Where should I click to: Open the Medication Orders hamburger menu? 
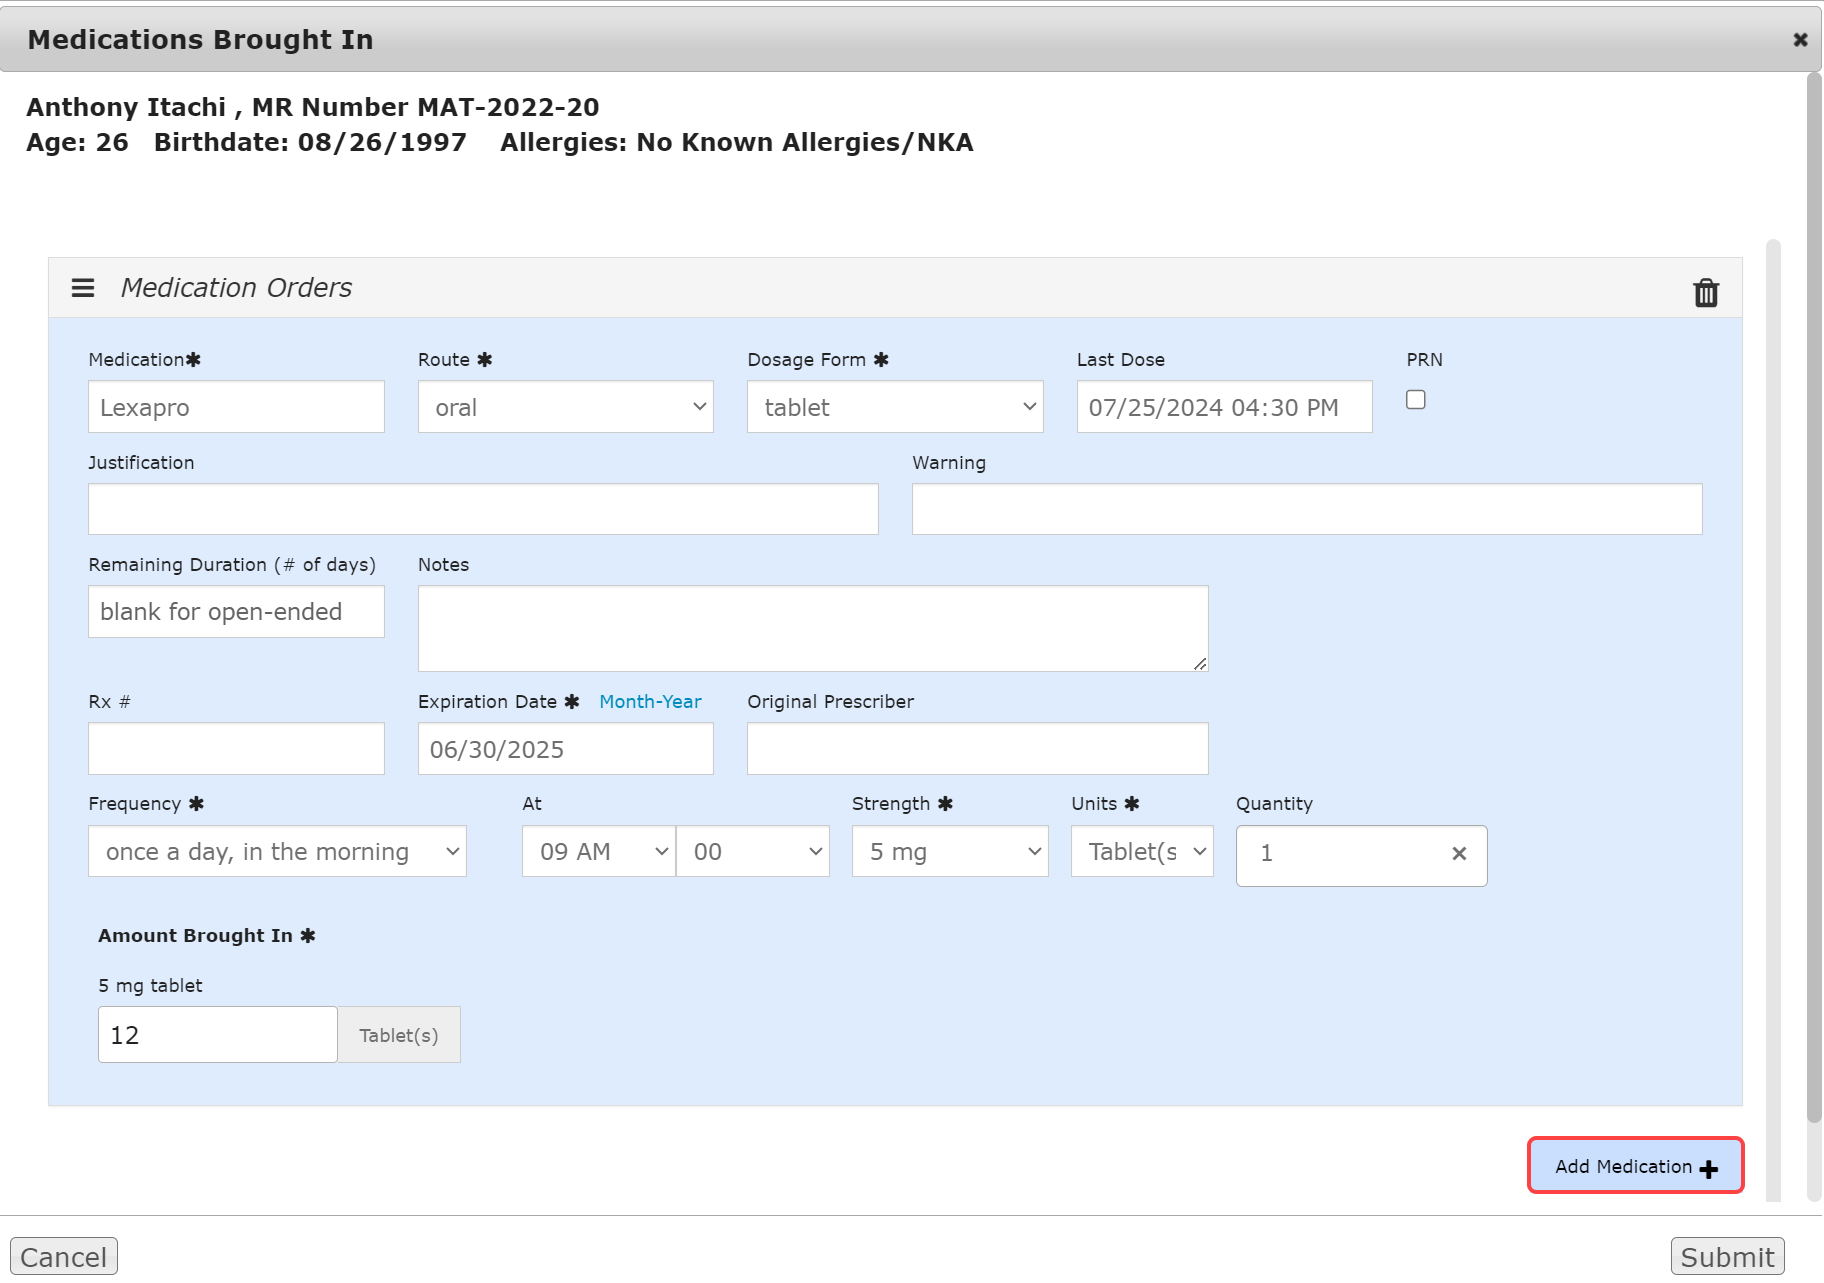[83, 288]
